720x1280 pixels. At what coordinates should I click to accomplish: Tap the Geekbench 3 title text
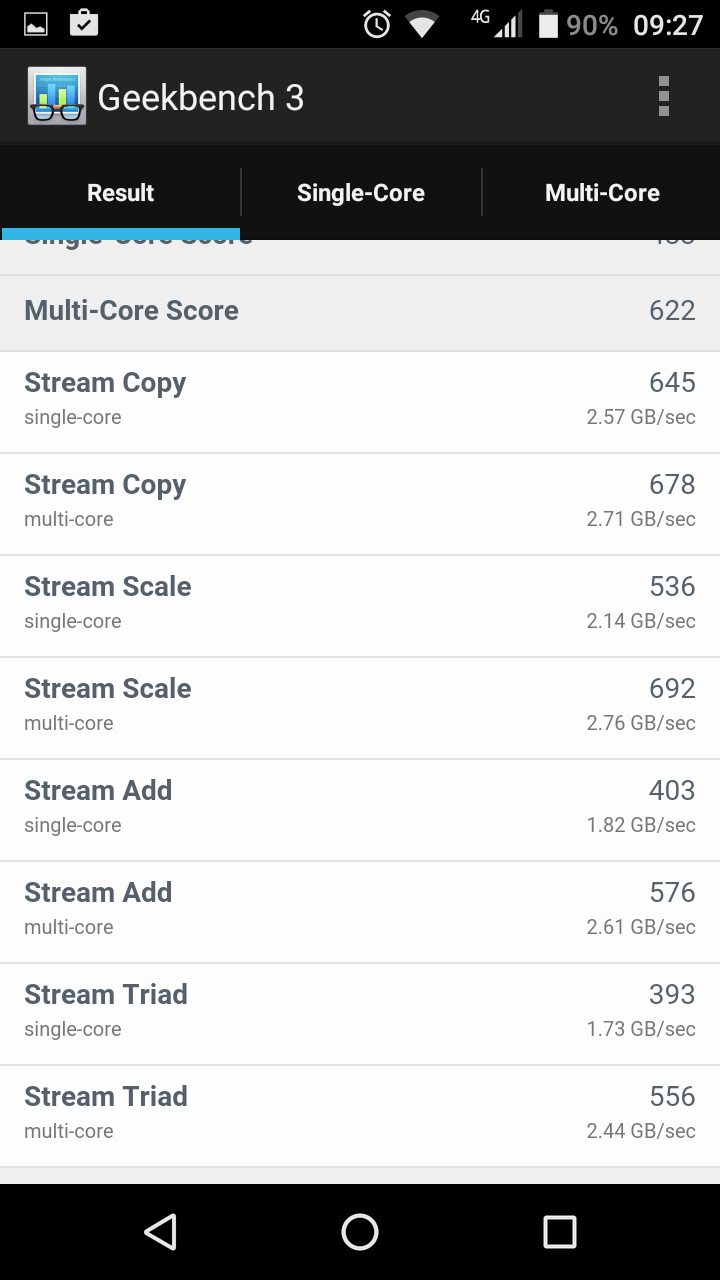coord(200,97)
